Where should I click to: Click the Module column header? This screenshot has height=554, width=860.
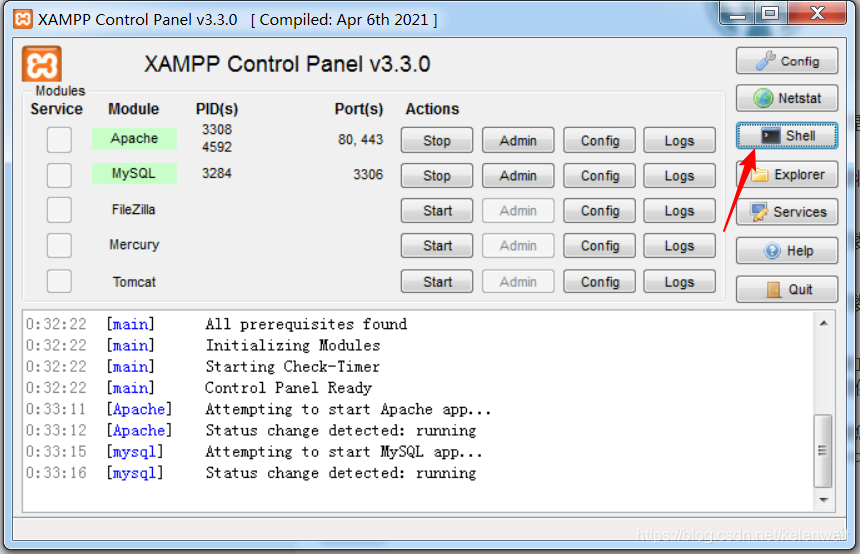click(133, 109)
